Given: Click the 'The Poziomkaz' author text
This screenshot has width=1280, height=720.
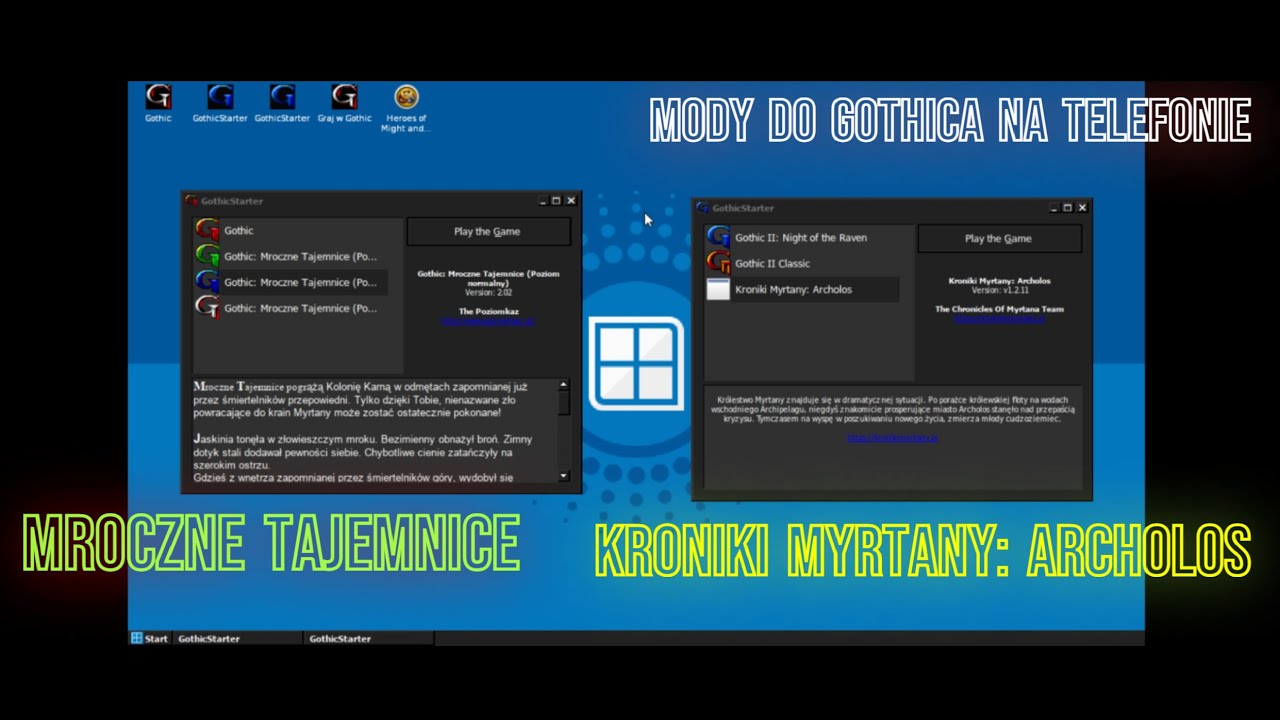Looking at the screenshot, I should pyautogui.click(x=488, y=312).
